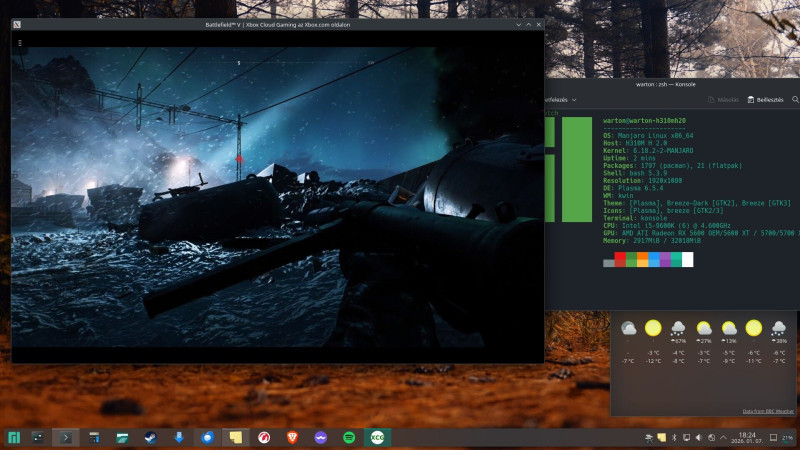
Task: Open the volume control in system tray
Action: point(699,438)
